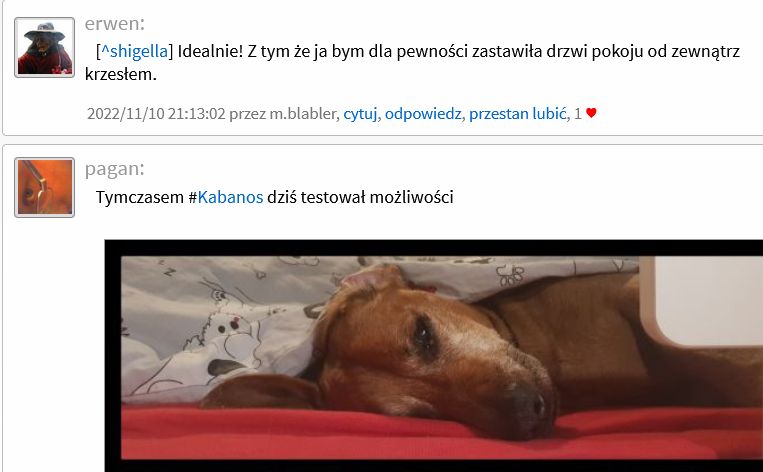Click the word krzesłem in erwen's message
The width and height of the screenshot is (763, 472).
[x=121, y=74]
